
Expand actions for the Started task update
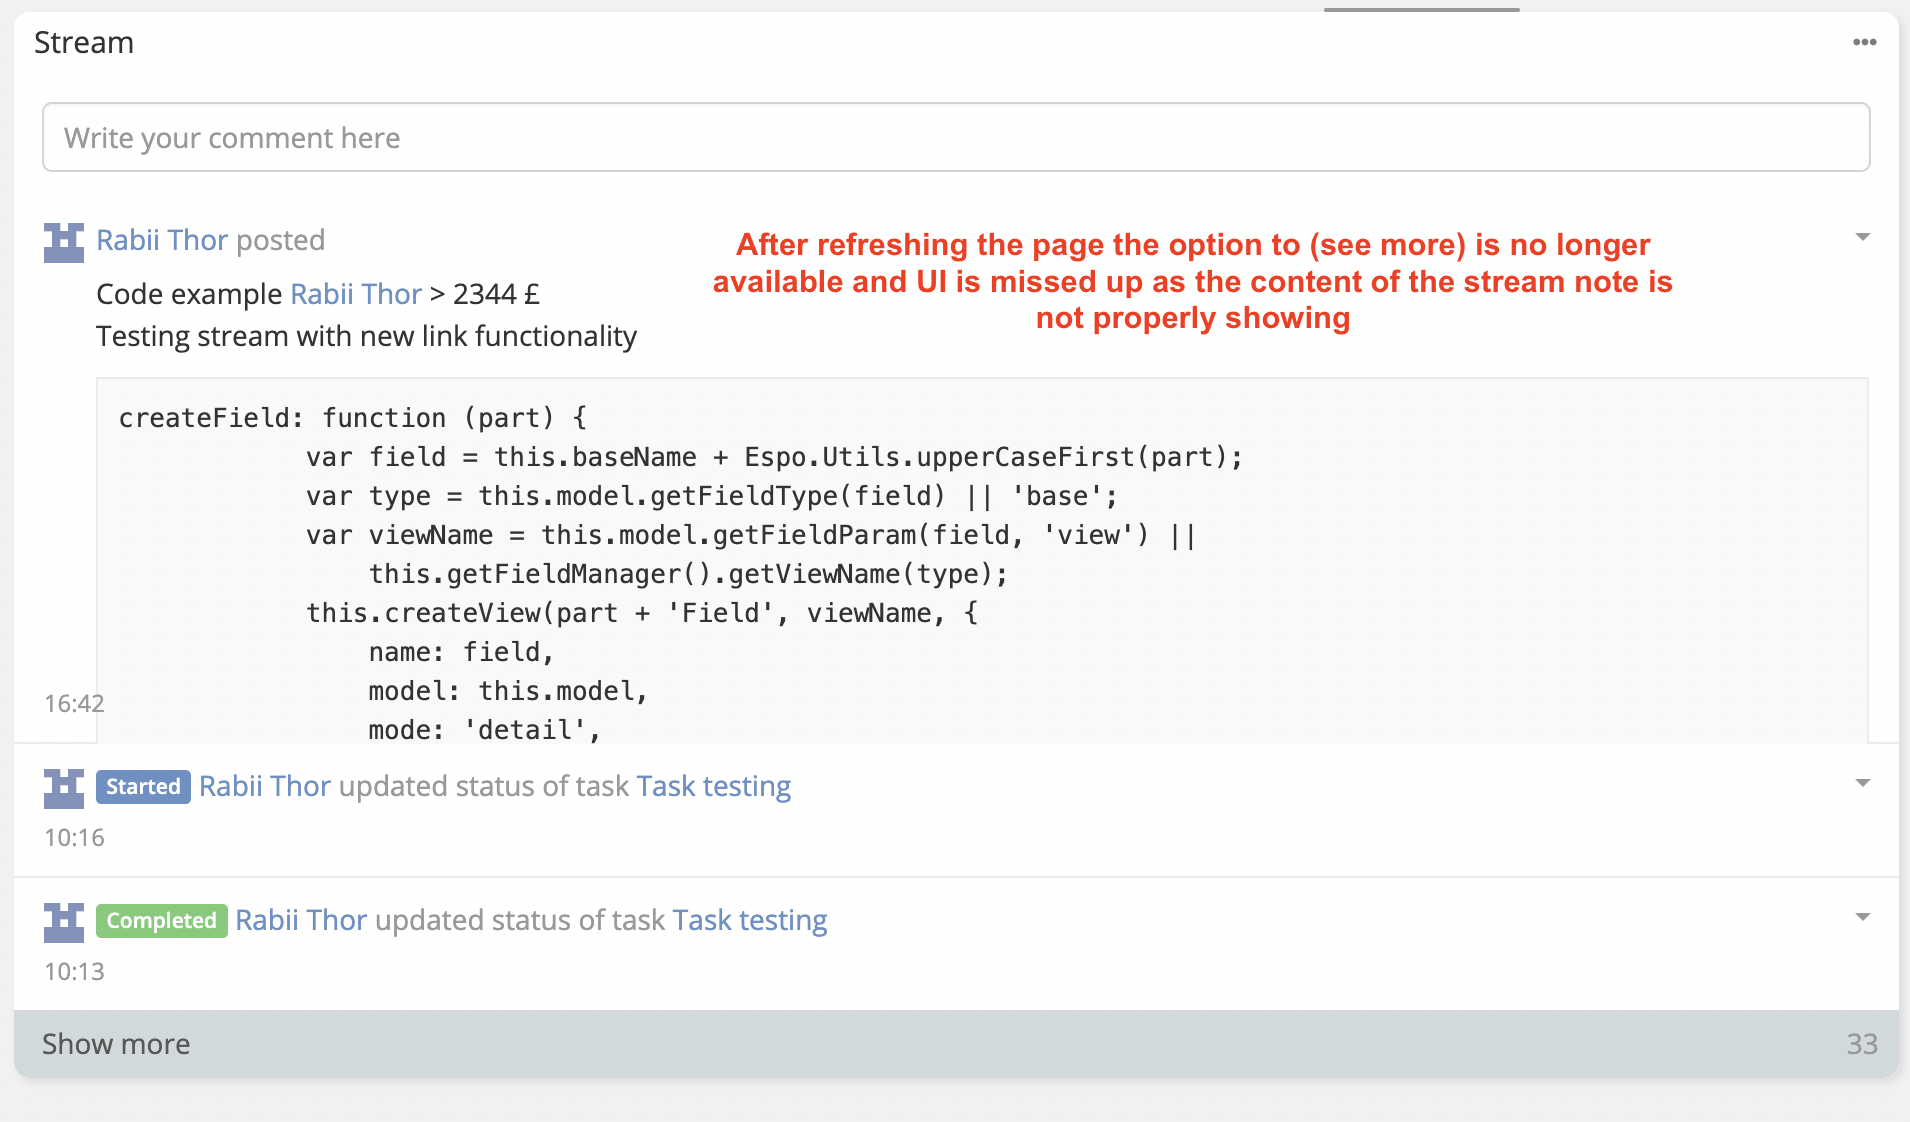(1864, 782)
